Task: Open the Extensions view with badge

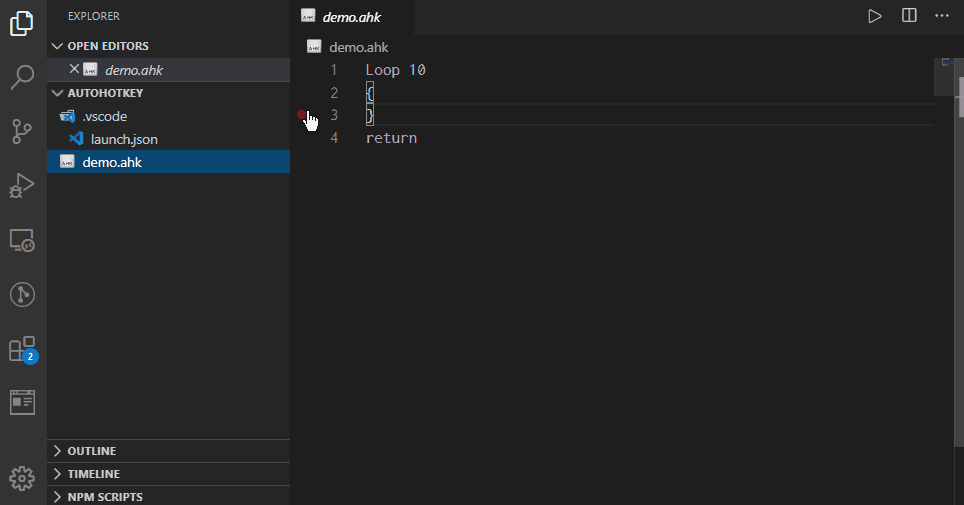Action: coord(23,349)
